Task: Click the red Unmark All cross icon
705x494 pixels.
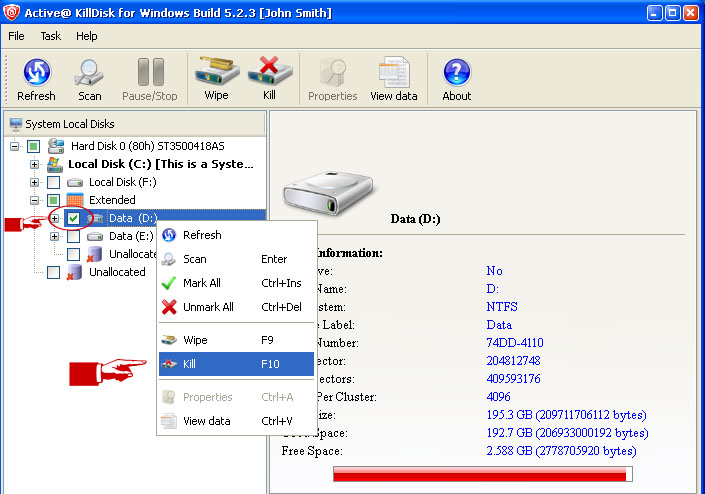Action: (169, 307)
